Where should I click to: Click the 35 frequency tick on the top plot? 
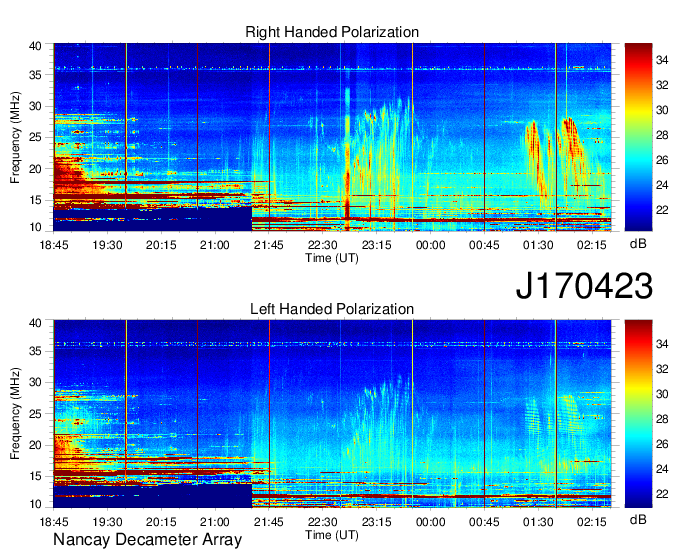coord(36,75)
